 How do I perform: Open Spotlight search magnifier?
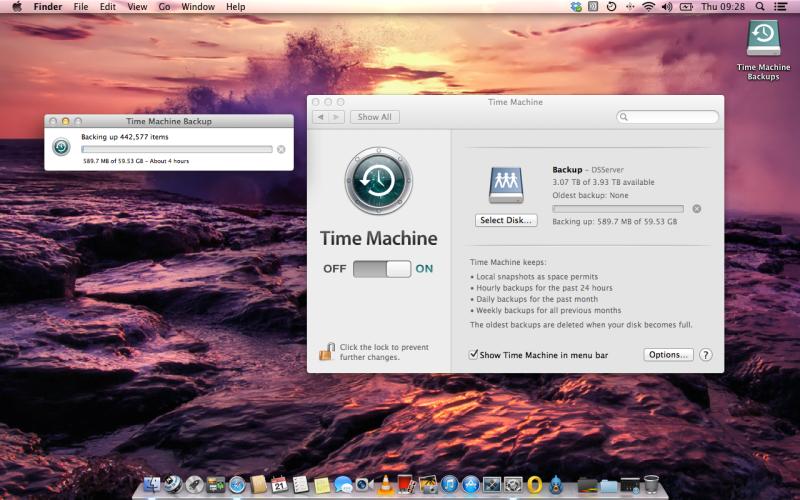760,7
